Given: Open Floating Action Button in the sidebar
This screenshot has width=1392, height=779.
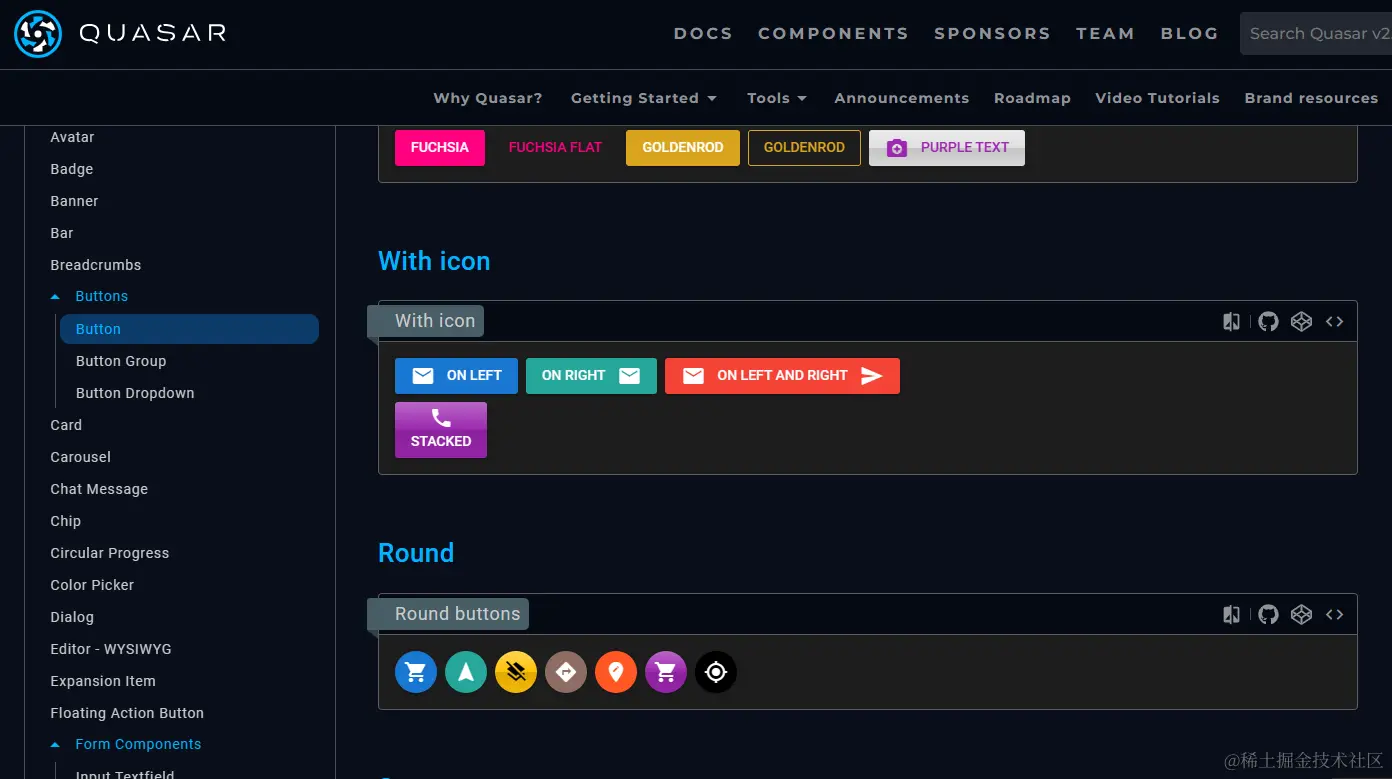Looking at the screenshot, I should 127,713.
